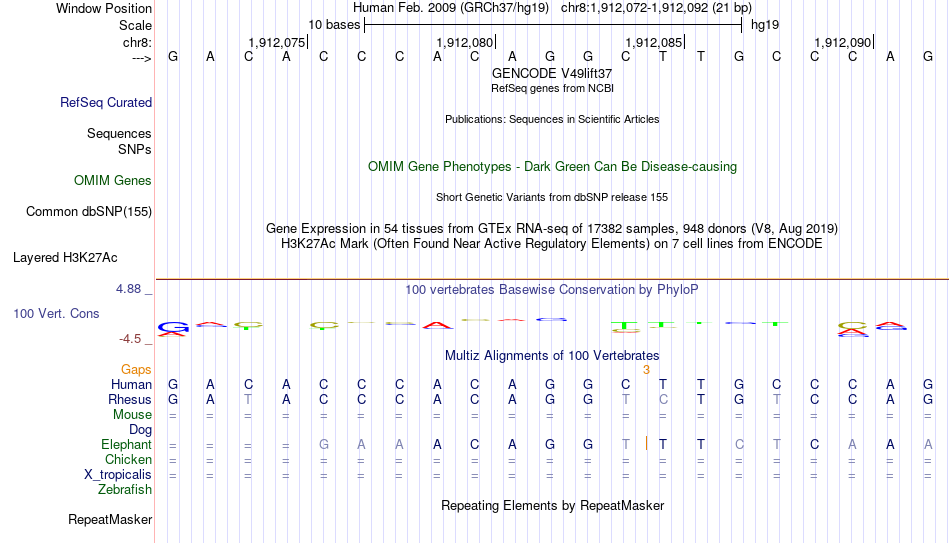Image resolution: width=950 pixels, height=543 pixels.
Task: Select the Zebrafish species row label
Action: [125, 490]
